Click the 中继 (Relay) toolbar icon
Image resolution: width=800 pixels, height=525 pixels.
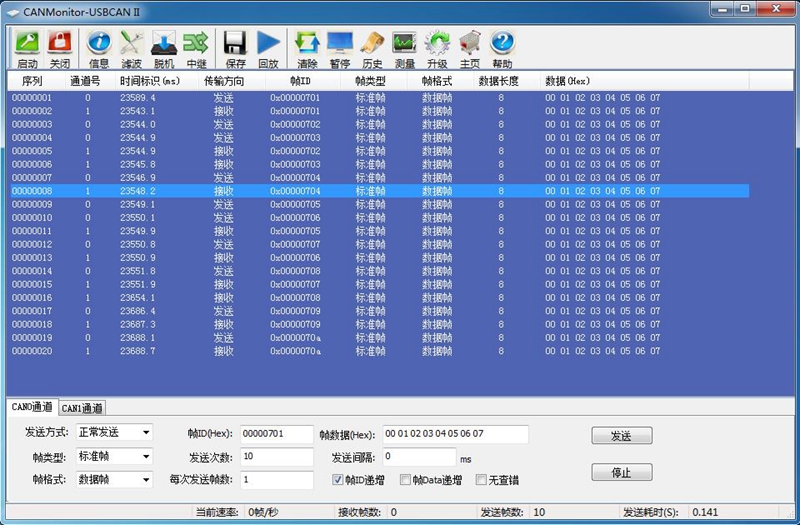point(196,44)
